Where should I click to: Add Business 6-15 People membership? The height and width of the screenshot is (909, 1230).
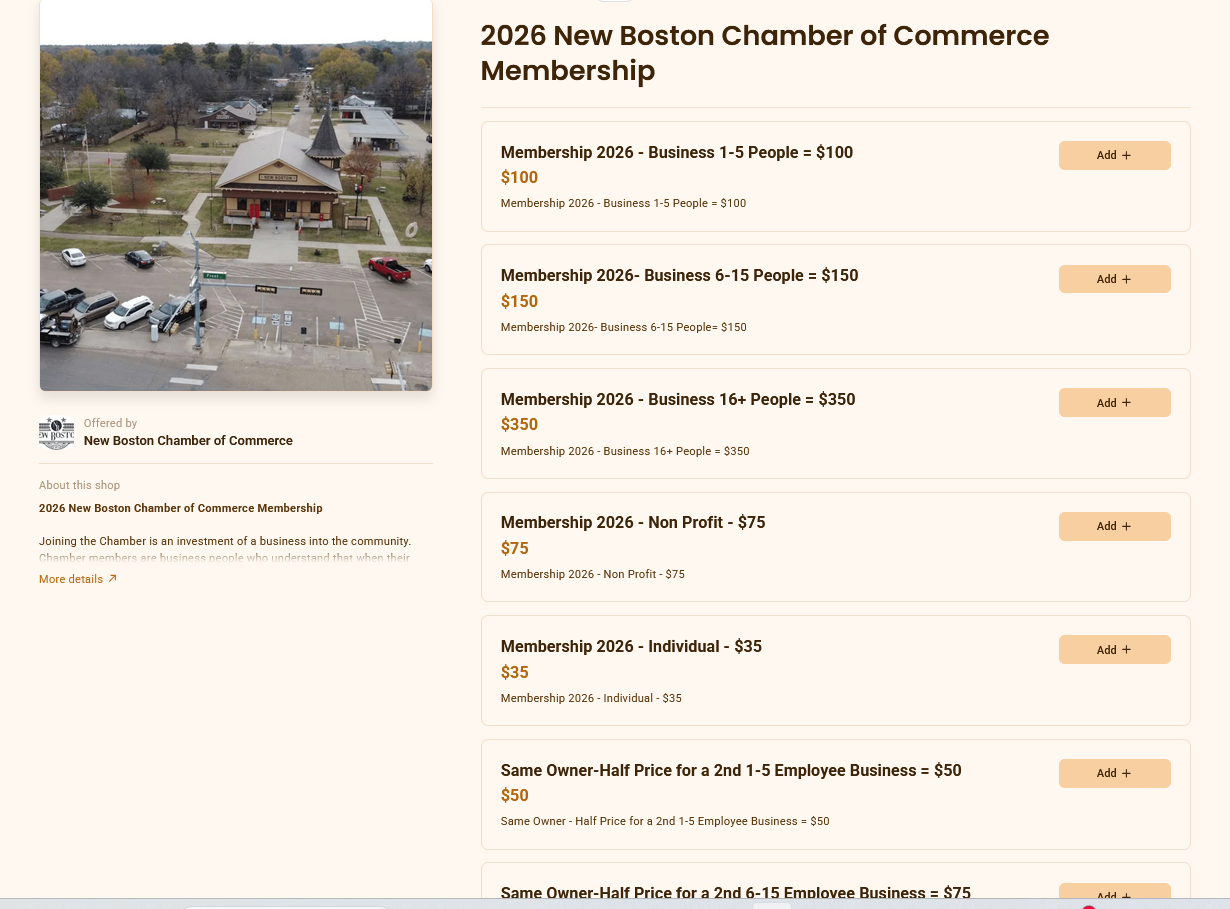(x=1114, y=279)
